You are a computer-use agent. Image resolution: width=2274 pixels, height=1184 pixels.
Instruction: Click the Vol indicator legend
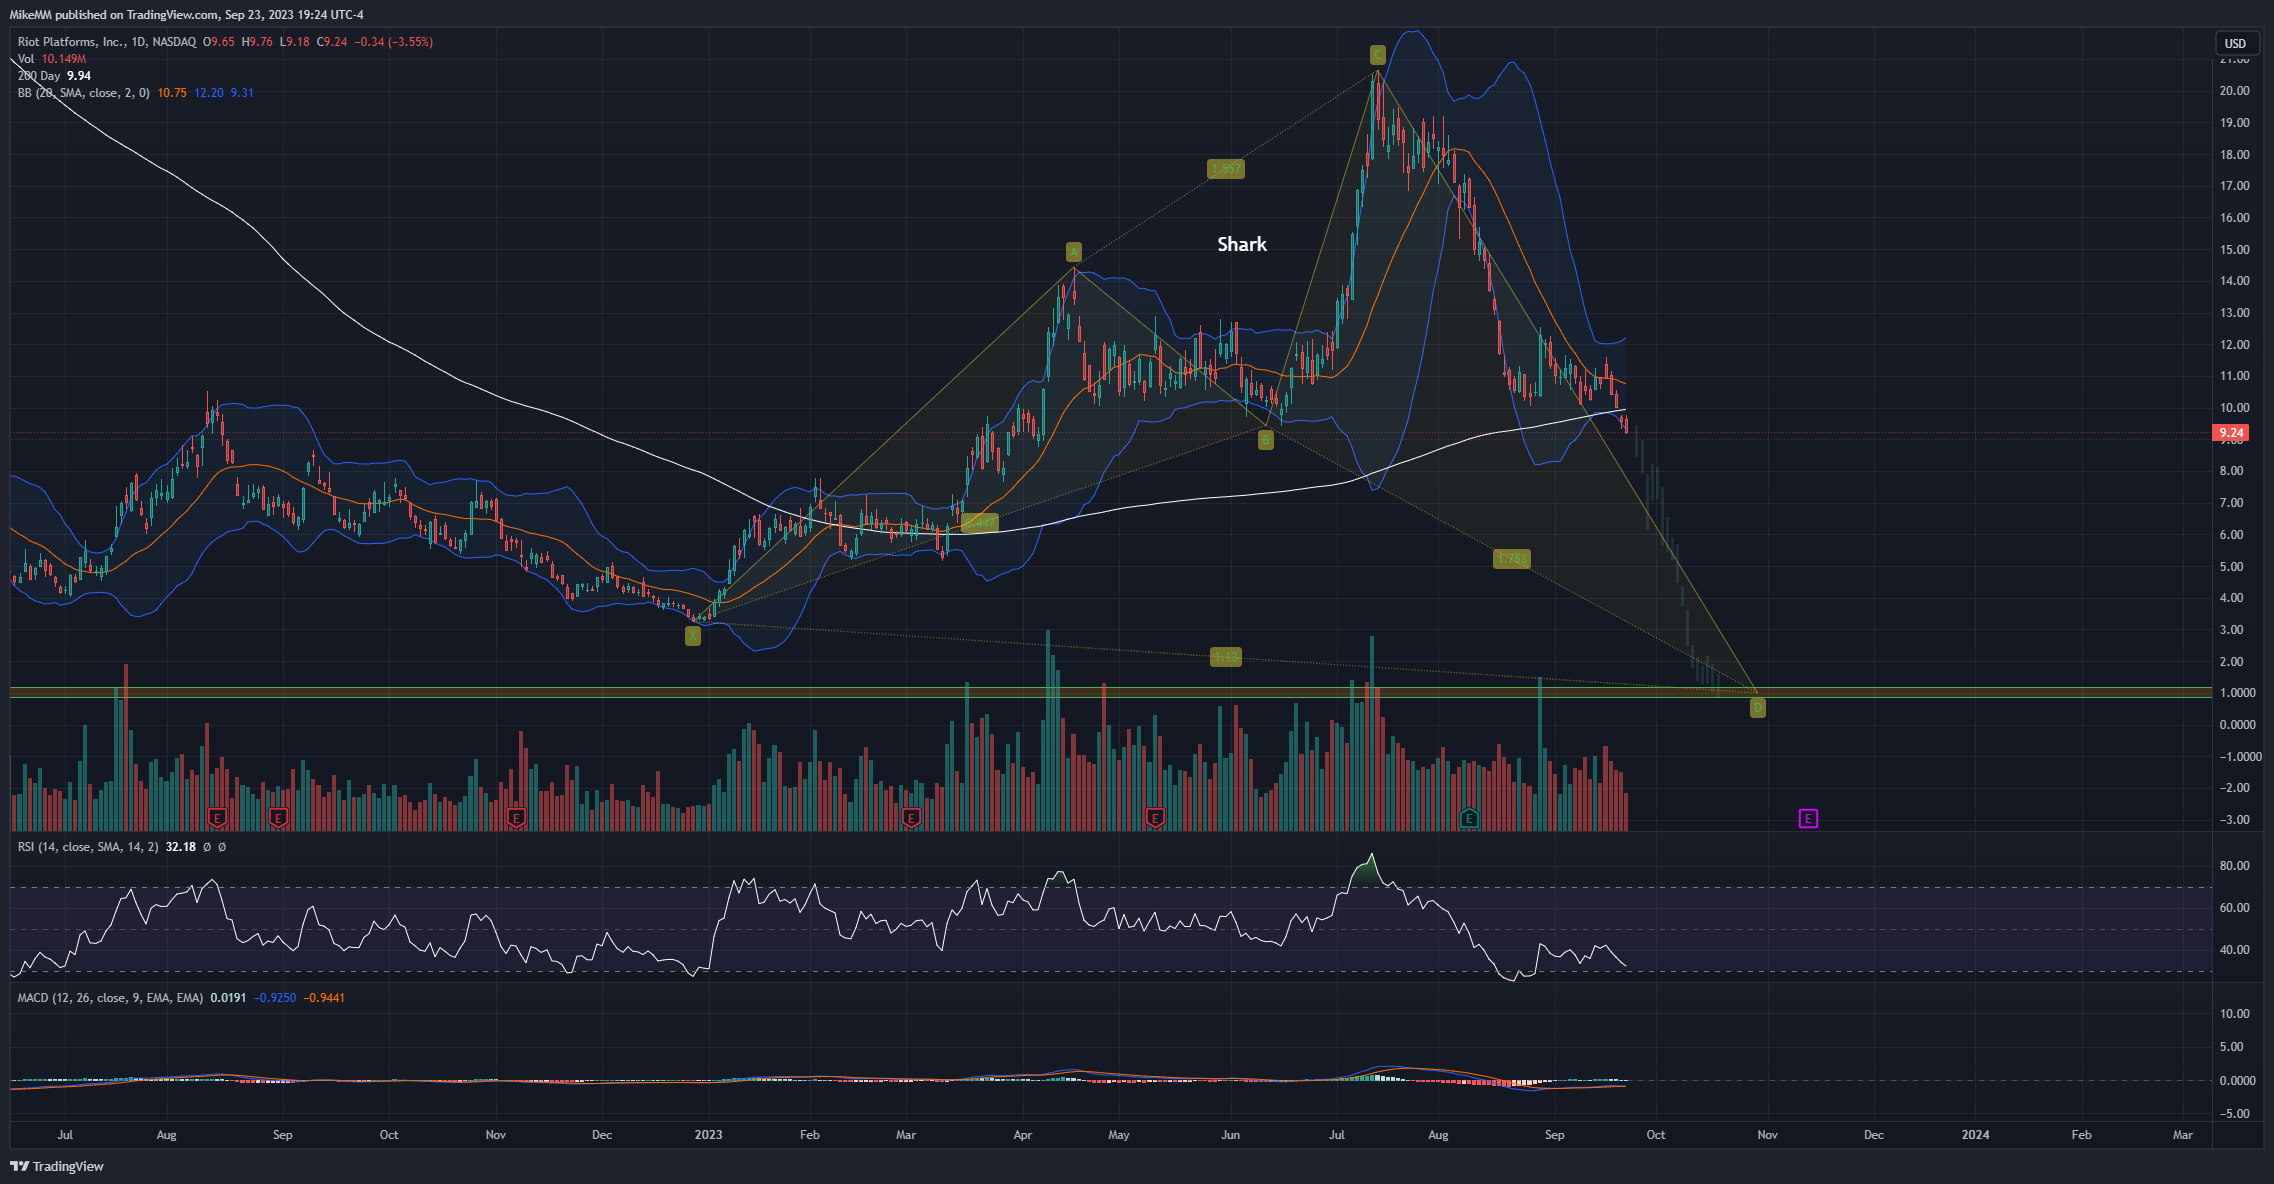(26, 59)
